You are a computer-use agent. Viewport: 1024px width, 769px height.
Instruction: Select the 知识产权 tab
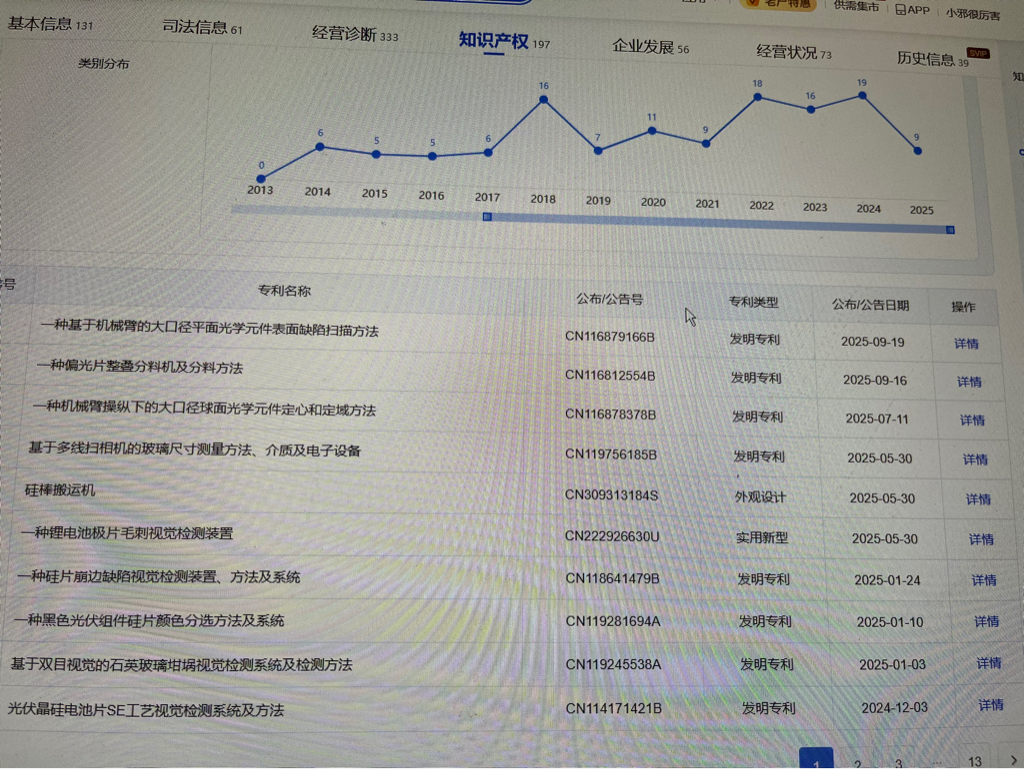[x=504, y=42]
